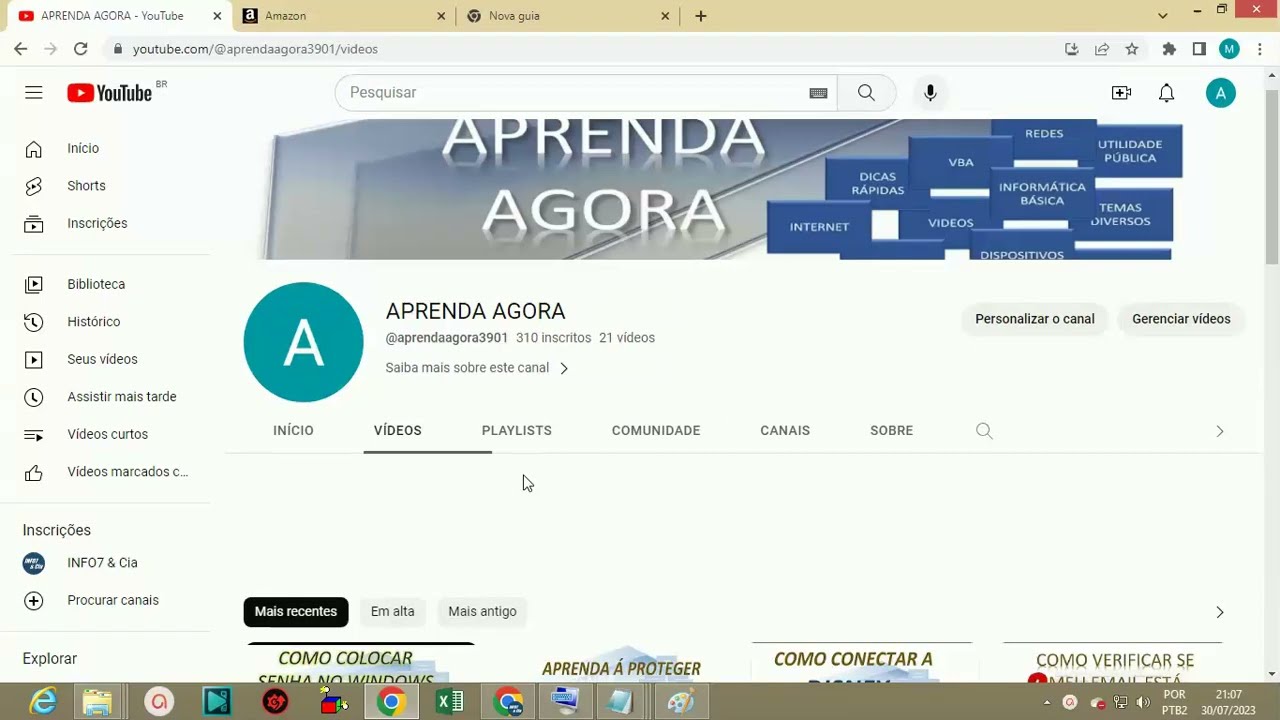Click Gerenciar vídeos button
1280x720 pixels.
(x=1181, y=319)
